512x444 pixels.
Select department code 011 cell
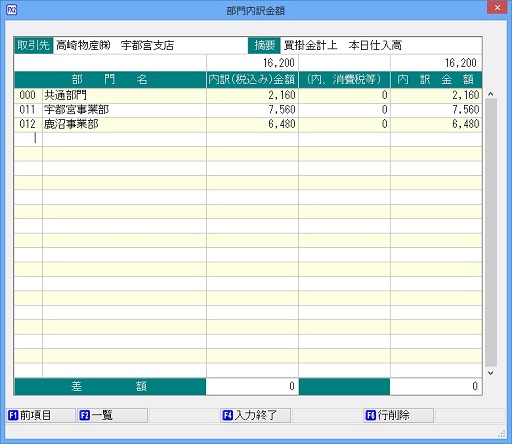[28, 110]
